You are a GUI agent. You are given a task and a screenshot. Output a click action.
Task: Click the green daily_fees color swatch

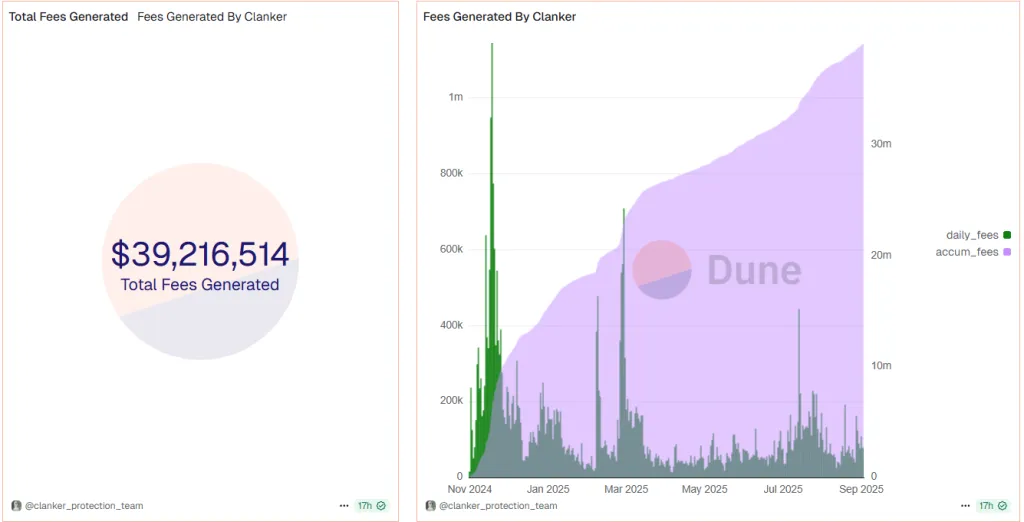coord(1007,235)
